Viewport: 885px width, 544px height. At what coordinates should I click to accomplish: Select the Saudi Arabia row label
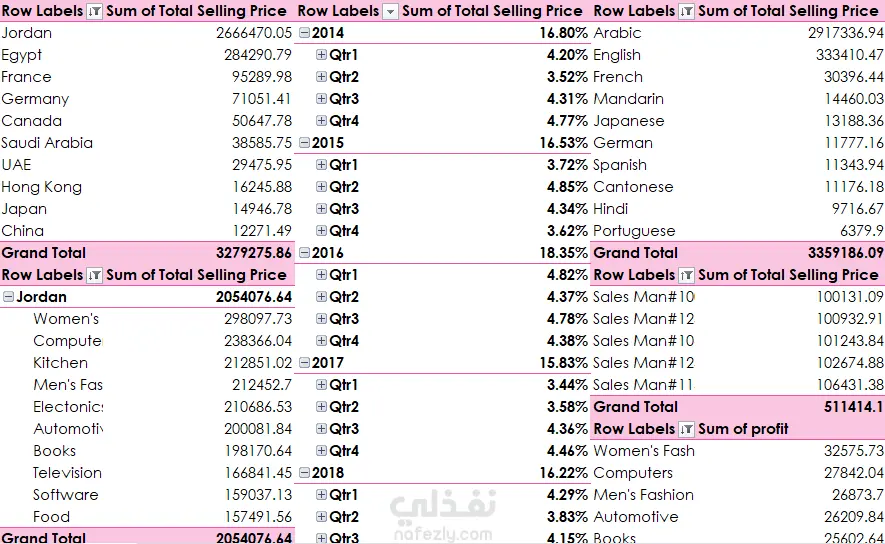47,143
